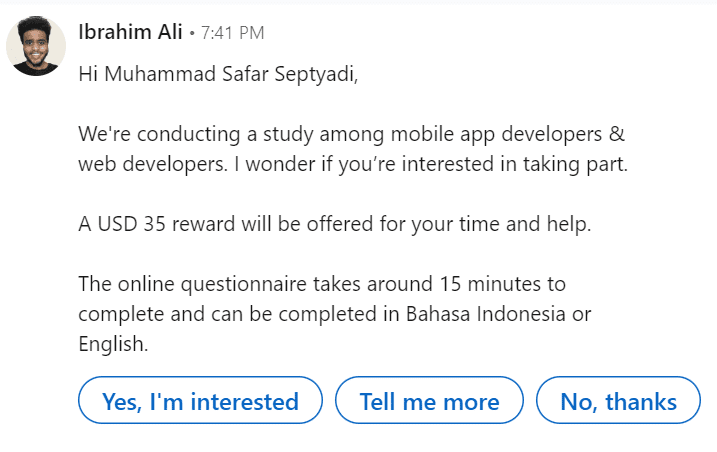Image resolution: width=717 pixels, height=452 pixels.
Task: Choose the "Tell me more" quick reply
Action: coord(429,401)
